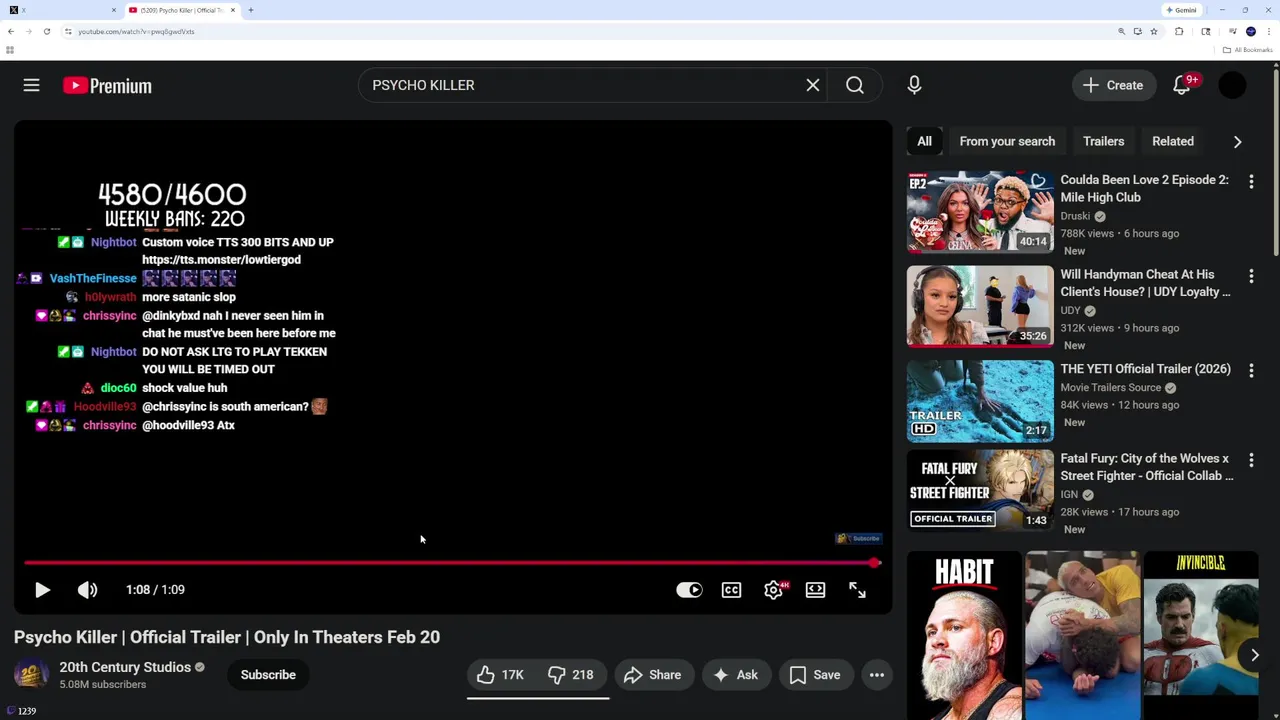The height and width of the screenshot is (720, 1280).
Task: Close the Psycho Killer browser tab
Action: [233, 10]
